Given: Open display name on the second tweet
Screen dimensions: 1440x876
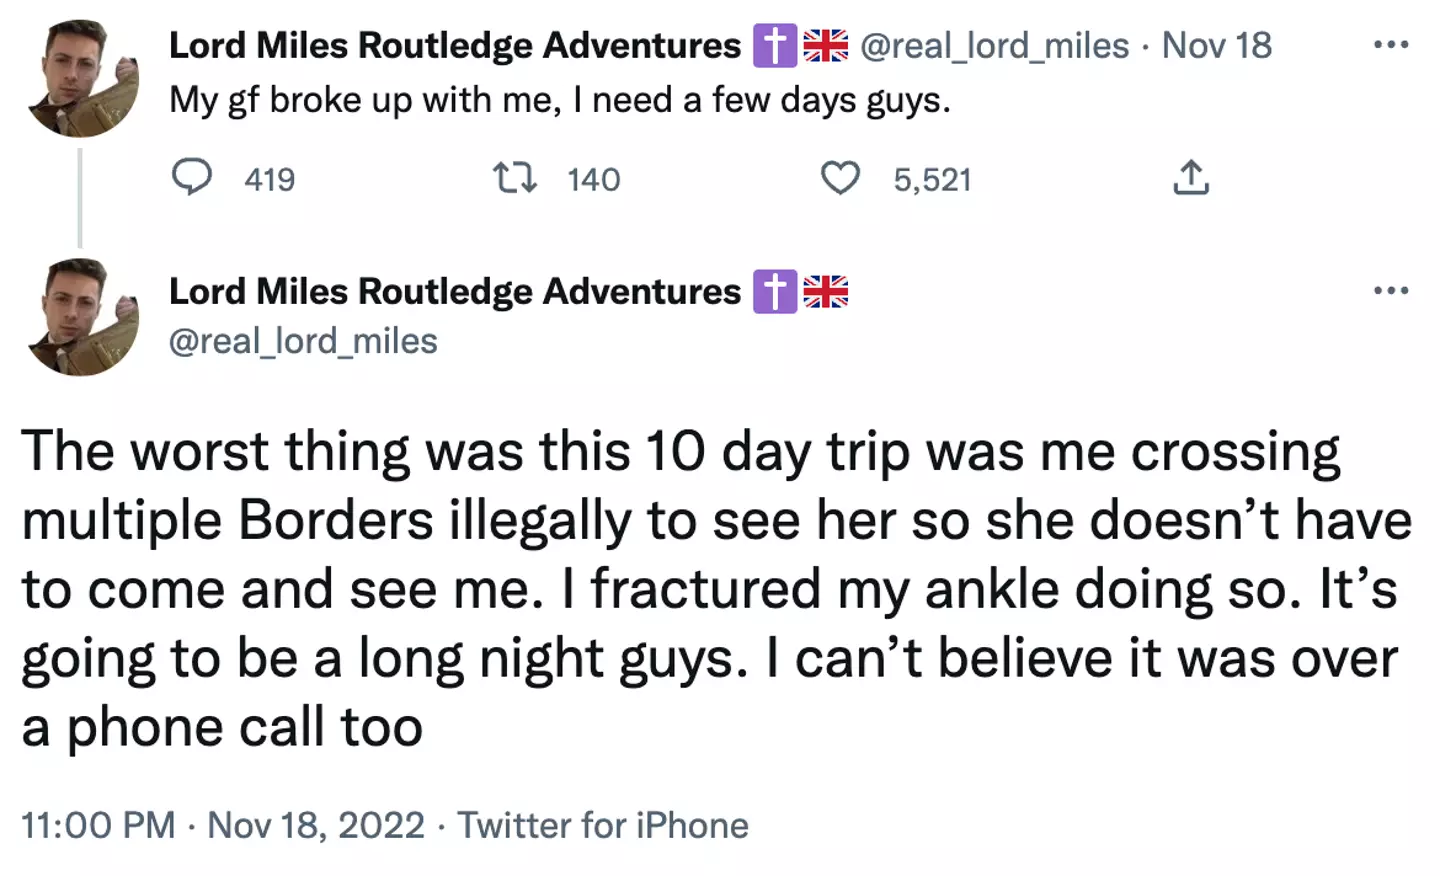Looking at the screenshot, I should [455, 292].
